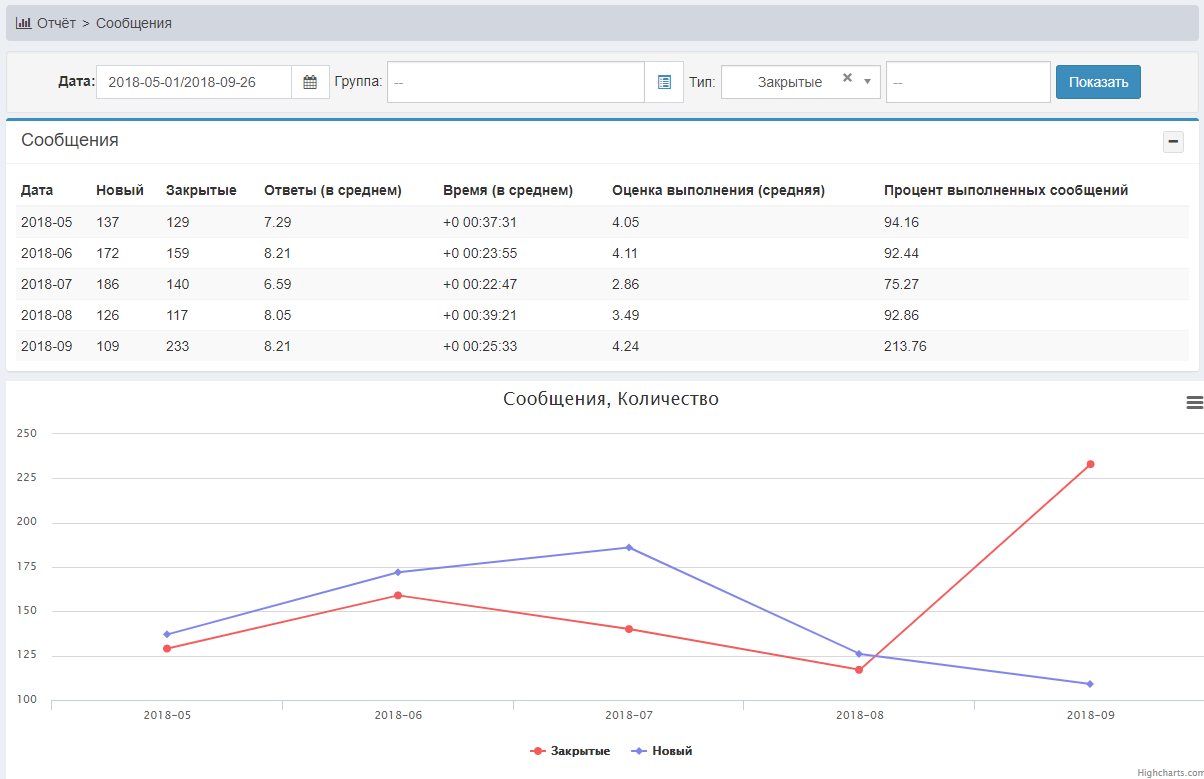Open the group list selector icon
1204x779 pixels.
coord(664,82)
